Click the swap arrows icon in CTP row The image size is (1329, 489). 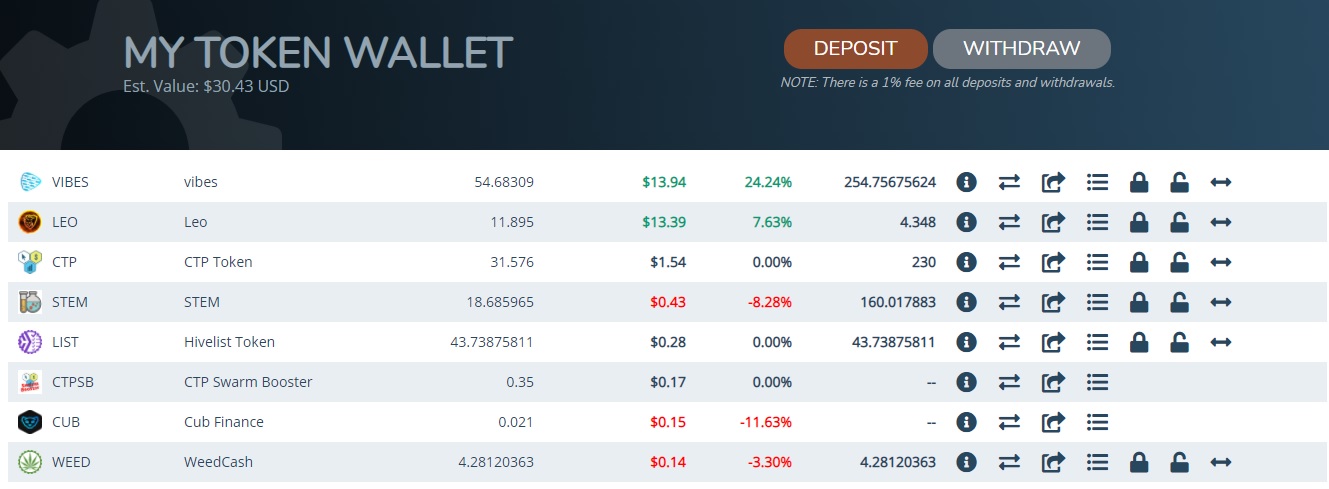[x=1009, y=262]
